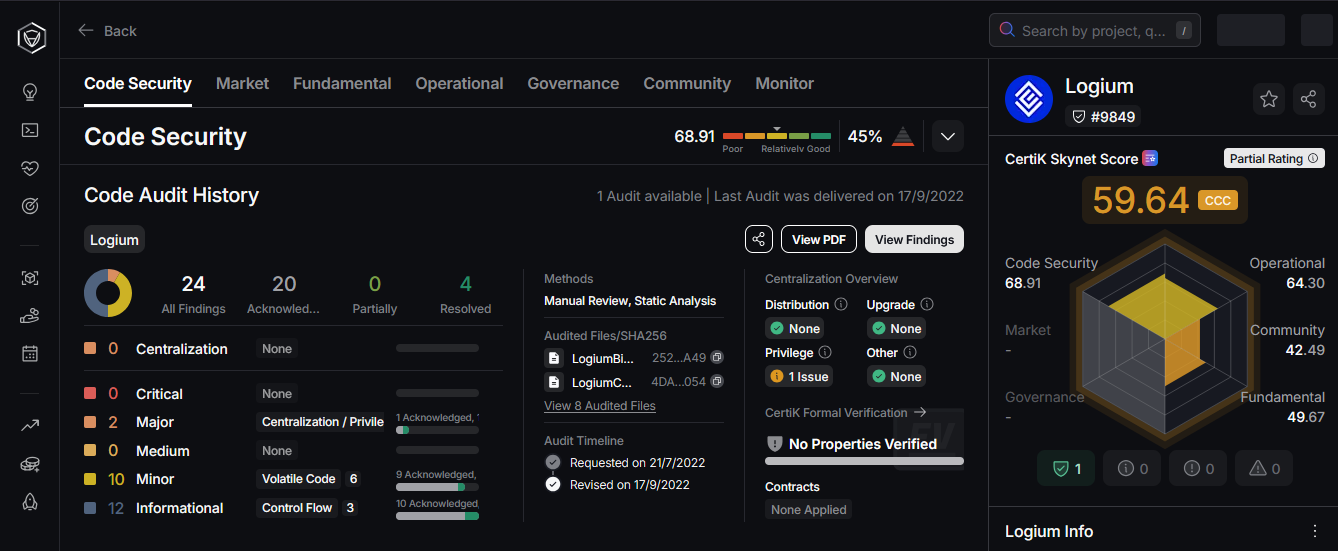Collapse the Code Security section chevron

948,136
